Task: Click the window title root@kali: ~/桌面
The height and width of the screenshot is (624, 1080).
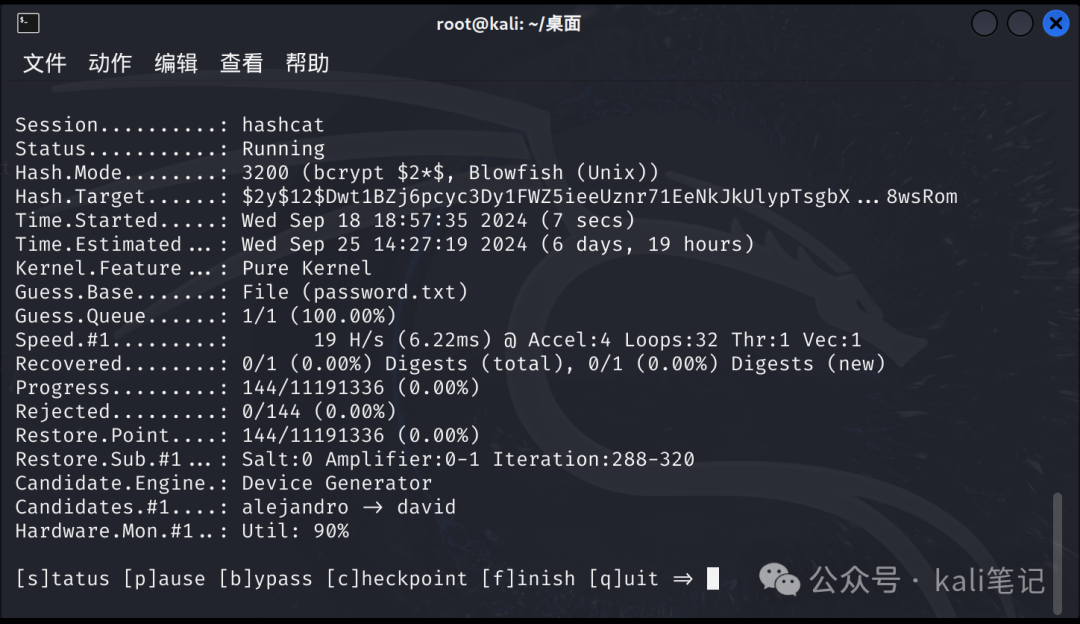Action: click(x=508, y=24)
